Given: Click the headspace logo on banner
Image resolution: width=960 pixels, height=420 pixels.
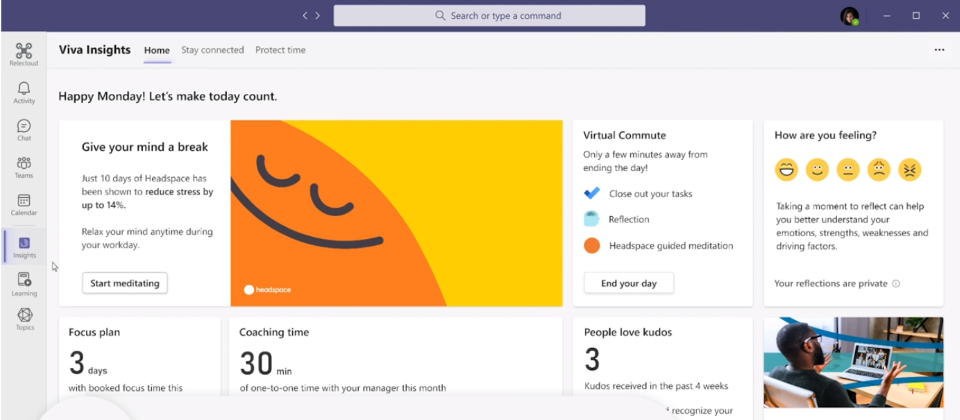Looking at the screenshot, I should click(x=268, y=290).
